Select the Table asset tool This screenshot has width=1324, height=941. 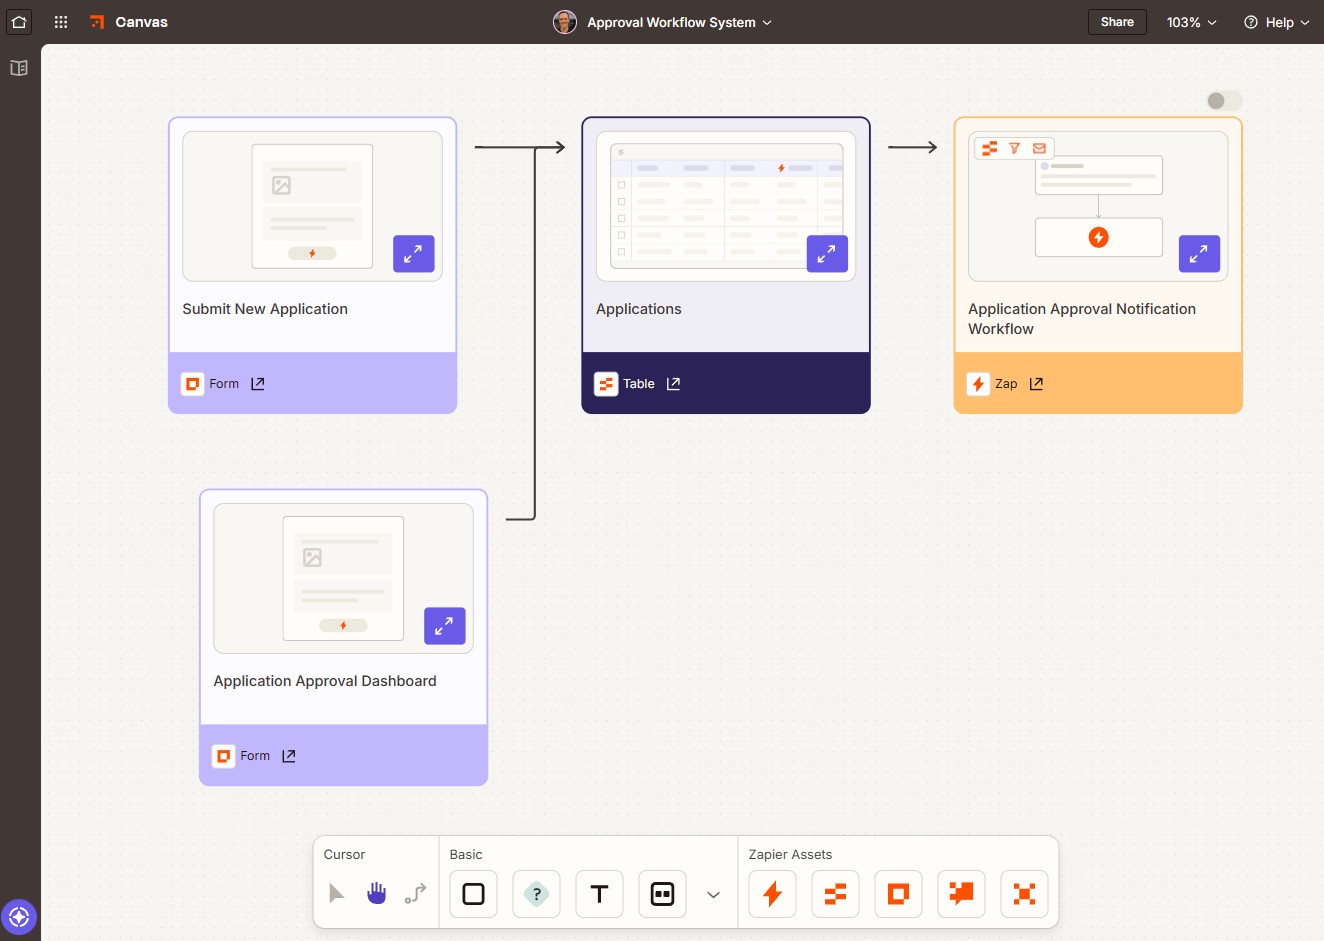835,894
